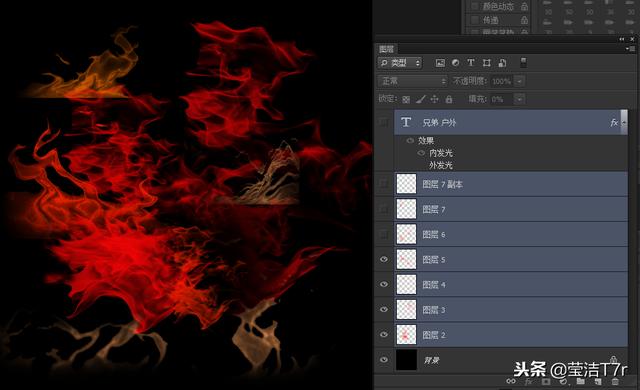The height and width of the screenshot is (390, 640).
Task: Click lock position move icon
Action: click(x=435, y=99)
